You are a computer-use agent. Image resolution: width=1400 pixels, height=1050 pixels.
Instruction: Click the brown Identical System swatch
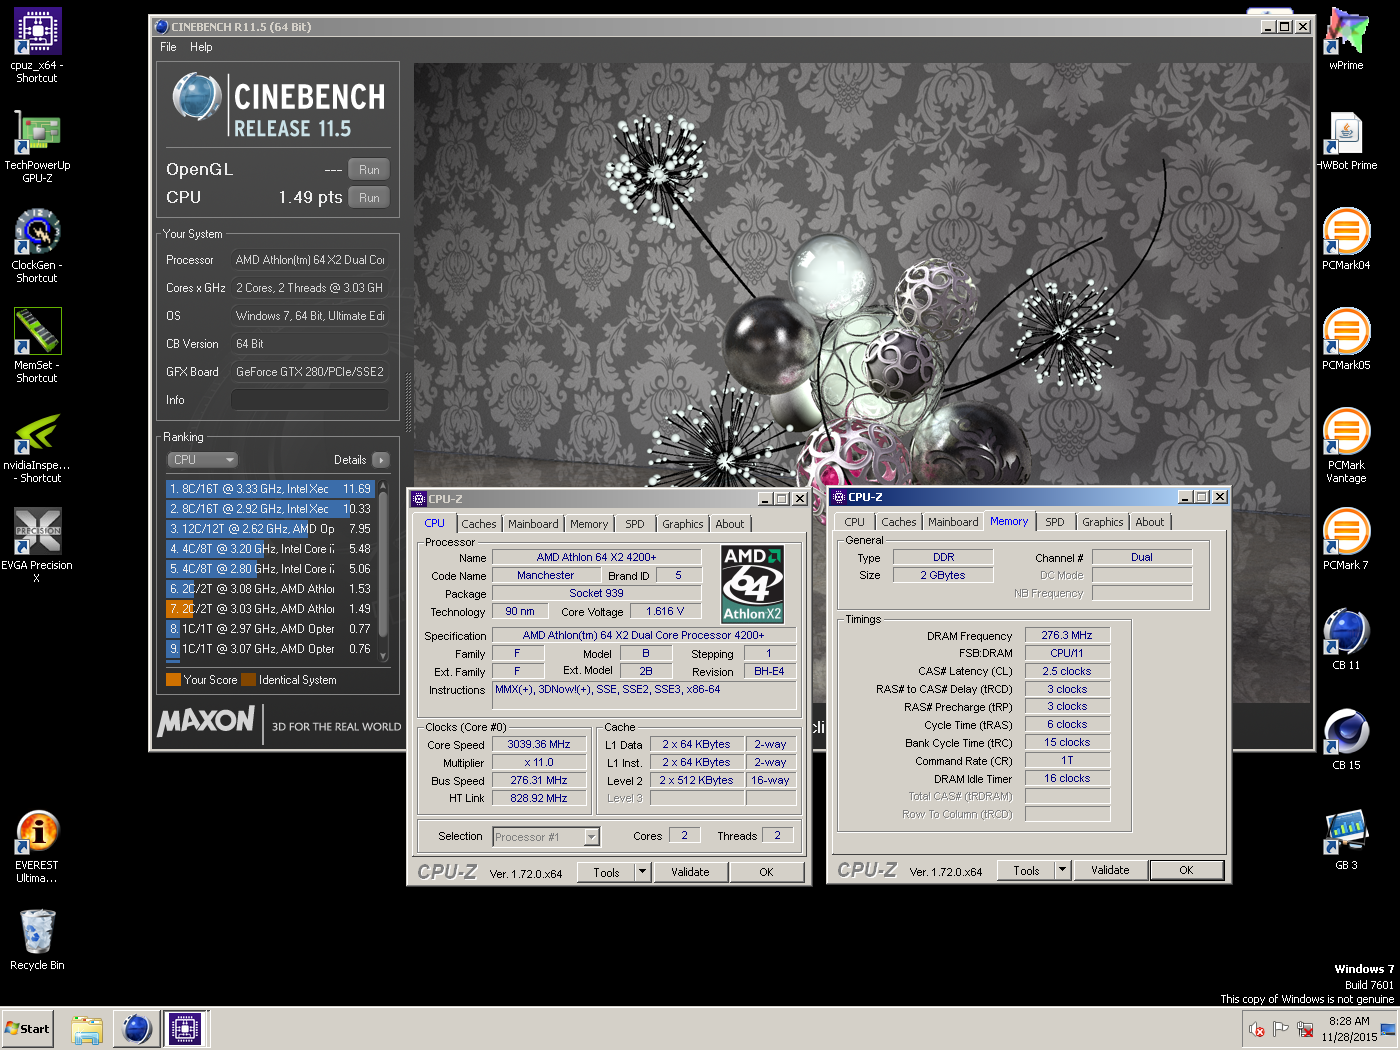coord(248,680)
